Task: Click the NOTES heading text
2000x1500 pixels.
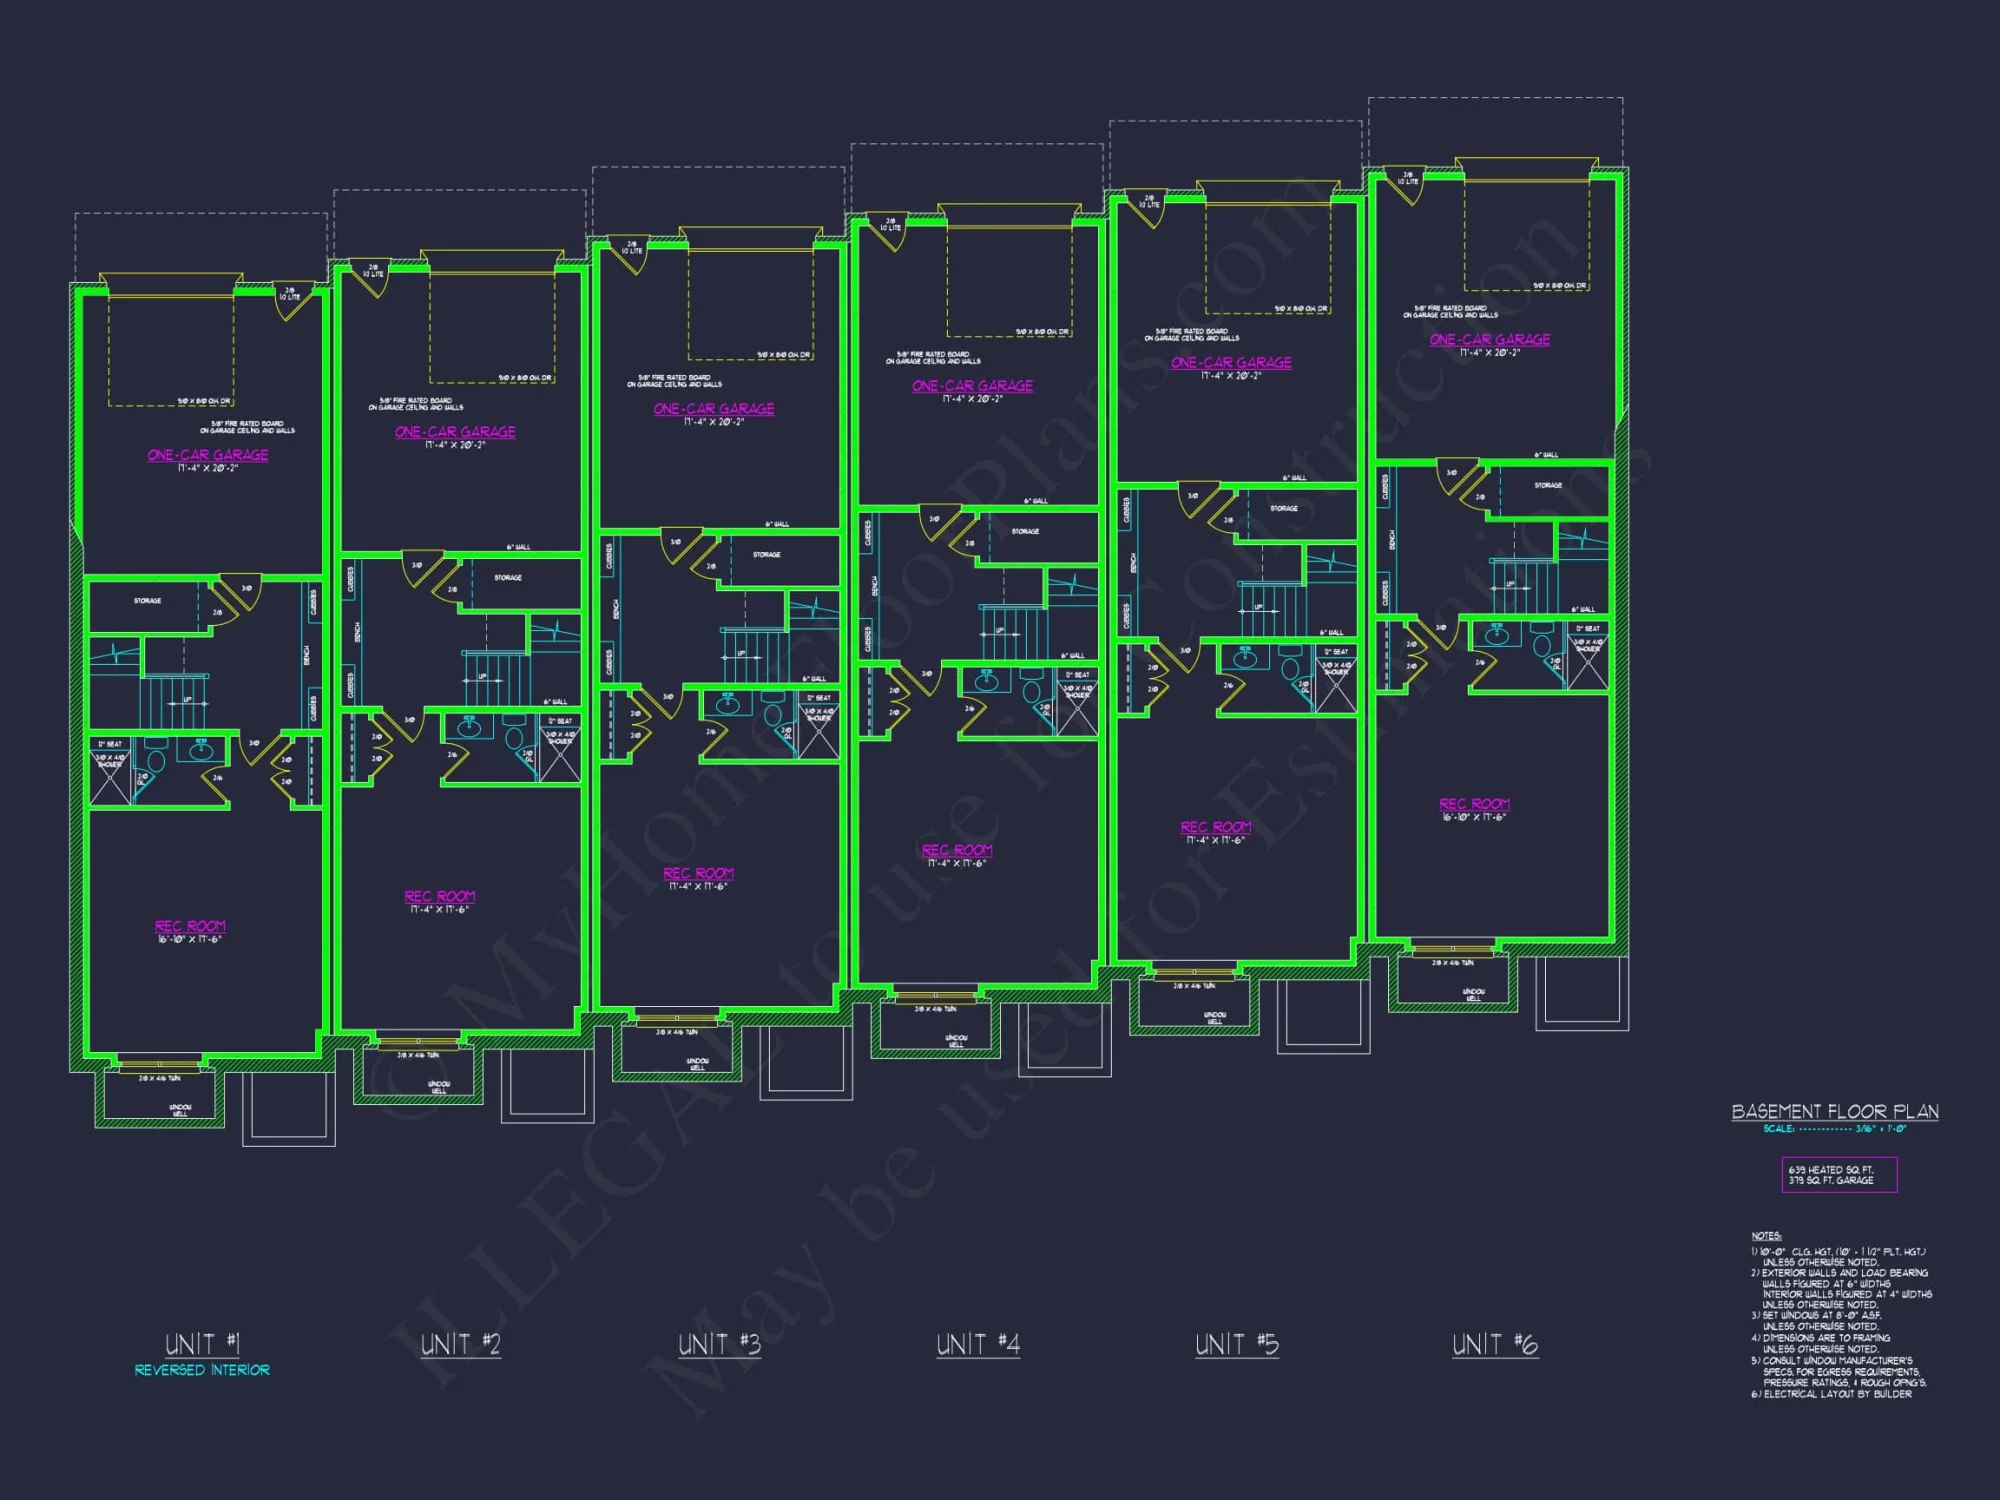Action: click(x=1766, y=1236)
